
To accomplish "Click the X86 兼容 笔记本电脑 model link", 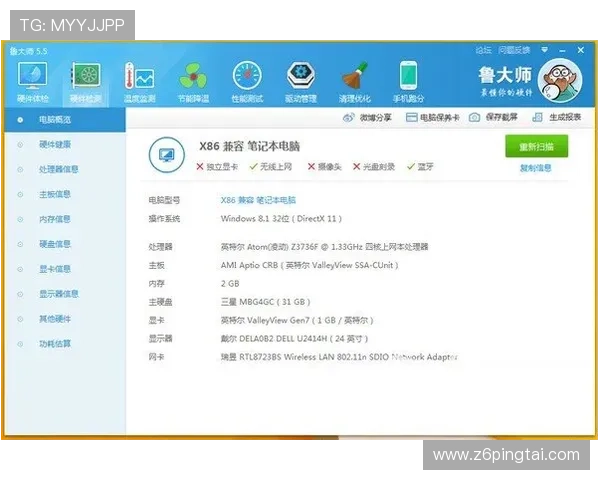I will [x=258, y=201].
